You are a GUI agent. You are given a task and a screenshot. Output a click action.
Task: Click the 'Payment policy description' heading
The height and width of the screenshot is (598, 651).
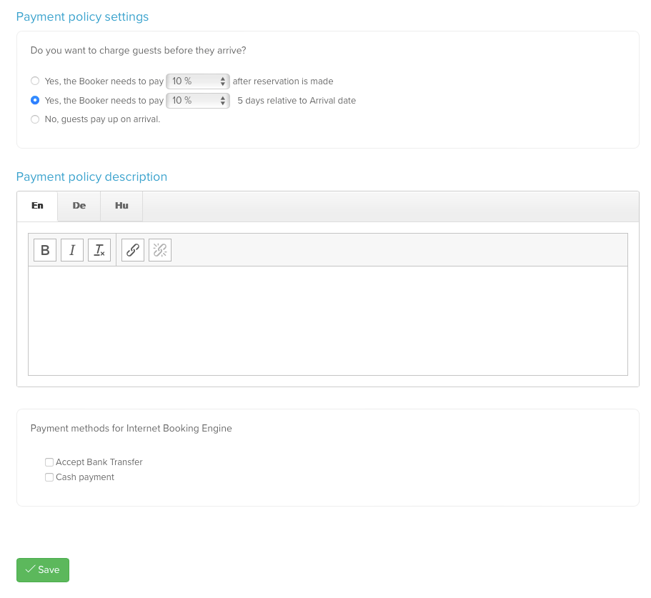(x=92, y=177)
